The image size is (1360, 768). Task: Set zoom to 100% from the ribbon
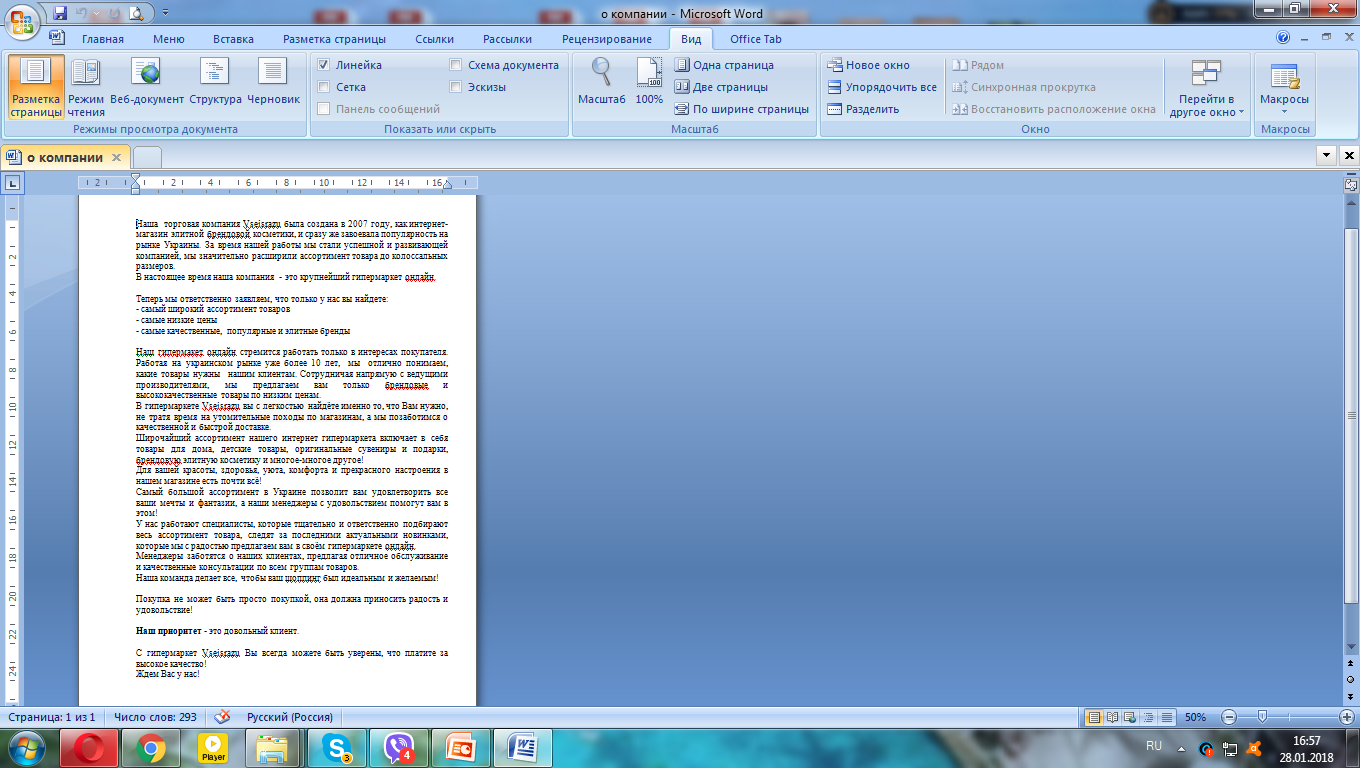click(649, 82)
